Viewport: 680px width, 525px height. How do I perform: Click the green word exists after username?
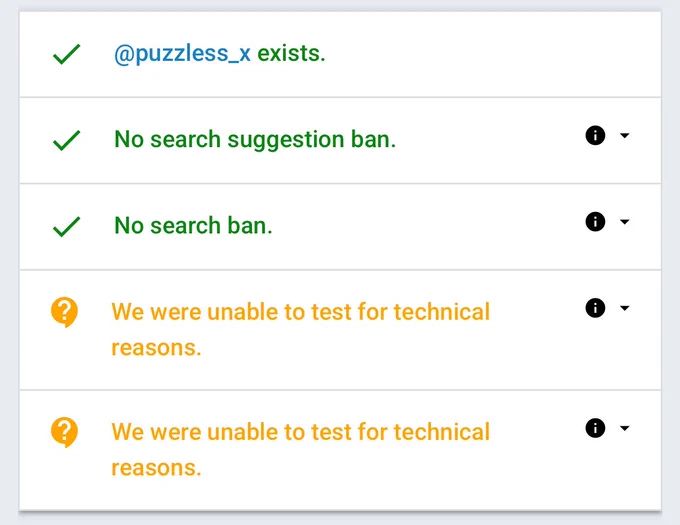click(x=291, y=54)
